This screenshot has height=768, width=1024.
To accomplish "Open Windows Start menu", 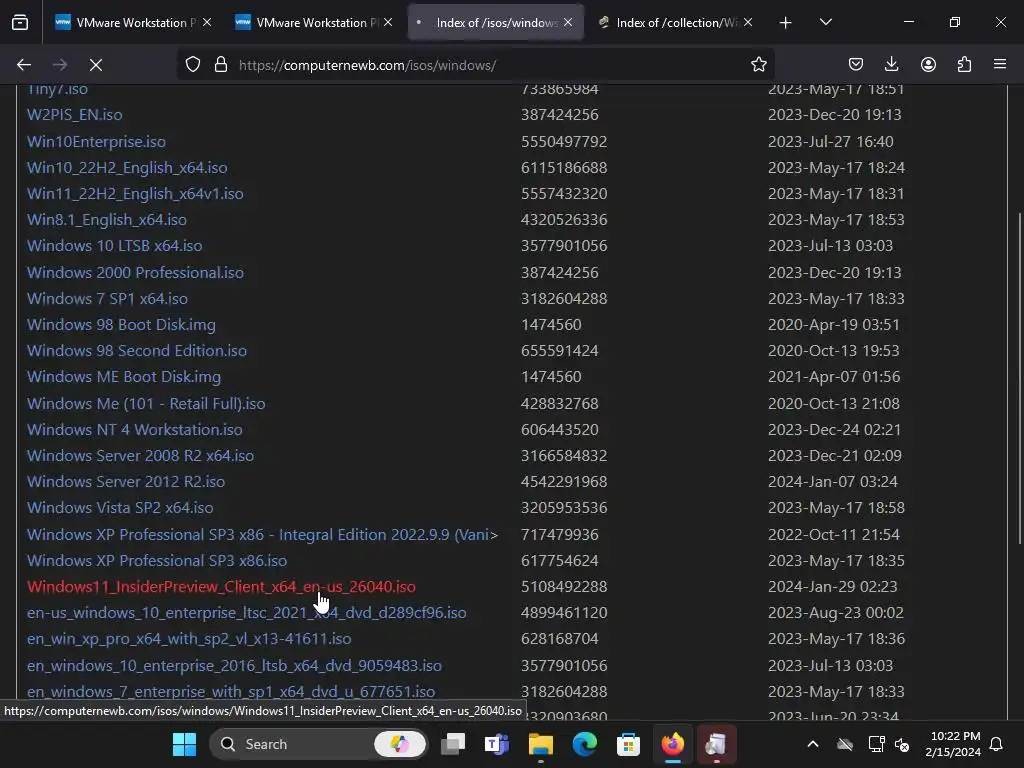I will click(x=184, y=744).
